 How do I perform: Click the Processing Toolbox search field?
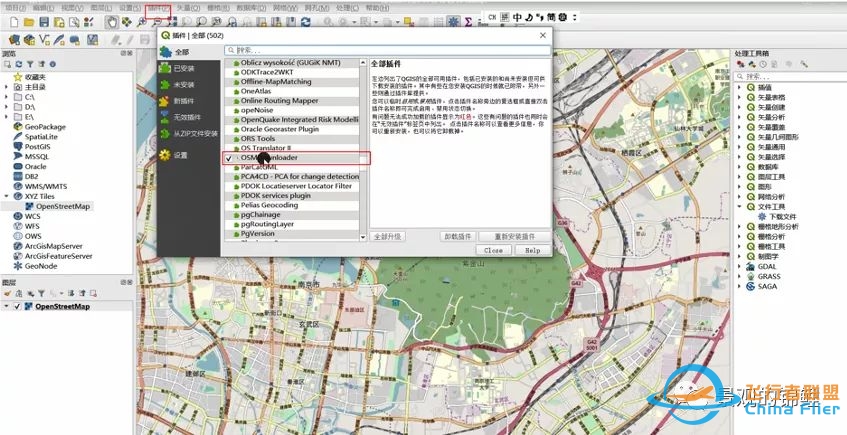coord(791,77)
